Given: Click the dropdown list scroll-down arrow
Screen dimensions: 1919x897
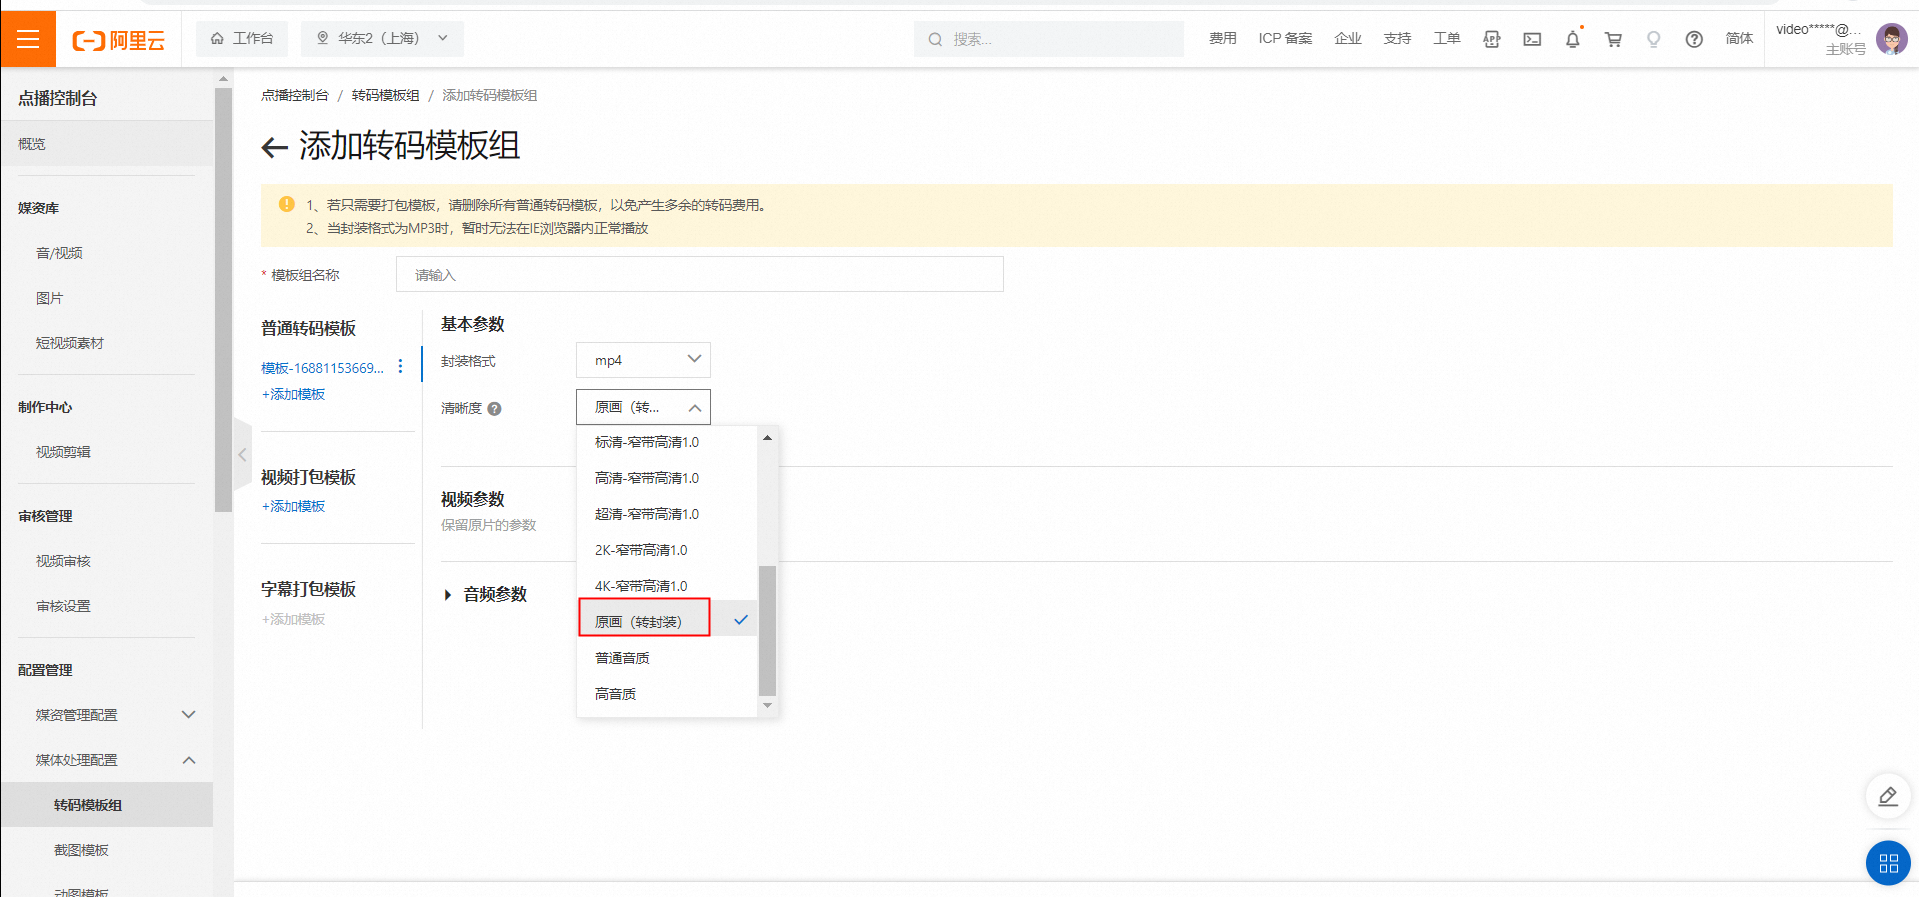Looking at the screenshot, I should pos(767,705).
